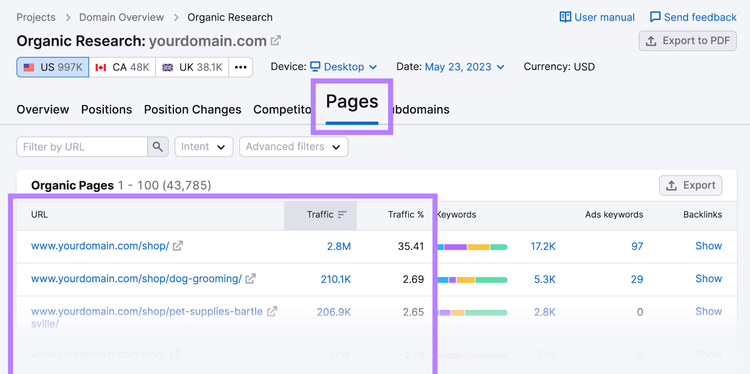Click the search magnifier in URL filter
Screen dimensions: 750x374
[x=158, y=147]
